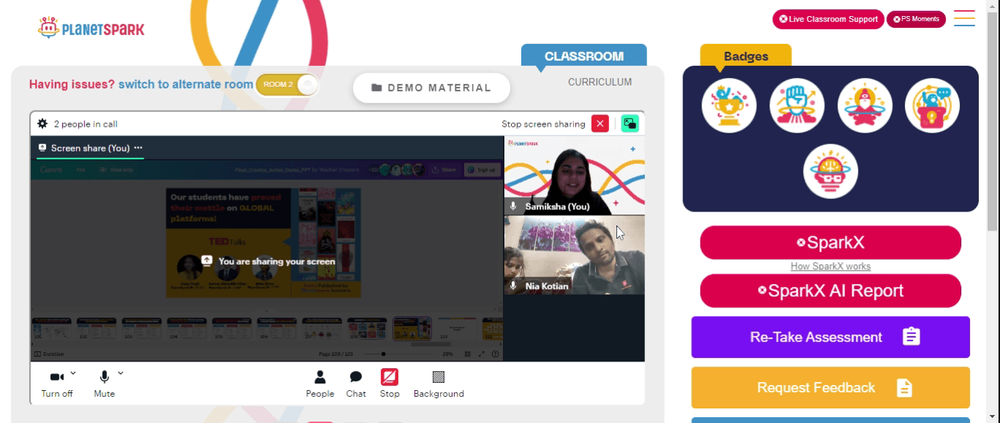This screenshot has height=423, width=1000.
Task: Click Re-Take Assessment button
Action: tap(830, 337)
